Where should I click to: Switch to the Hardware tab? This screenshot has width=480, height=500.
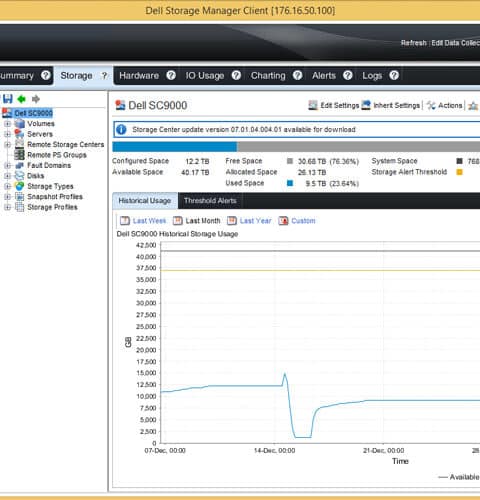139,76
